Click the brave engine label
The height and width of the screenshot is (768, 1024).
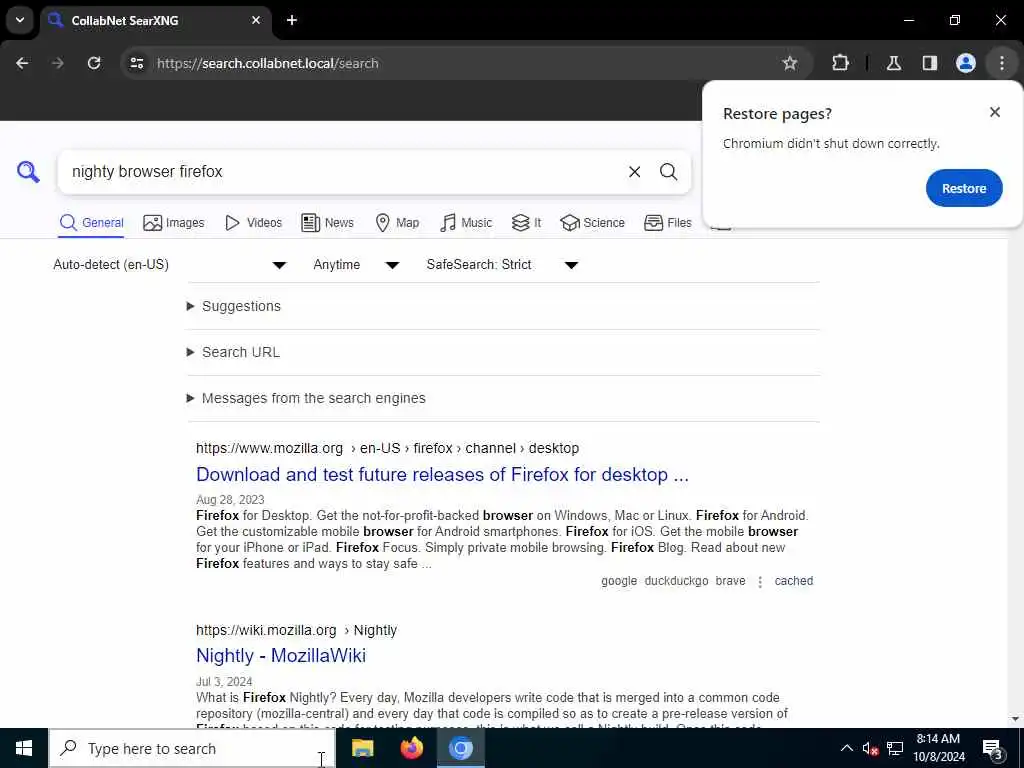pos(730,581)
